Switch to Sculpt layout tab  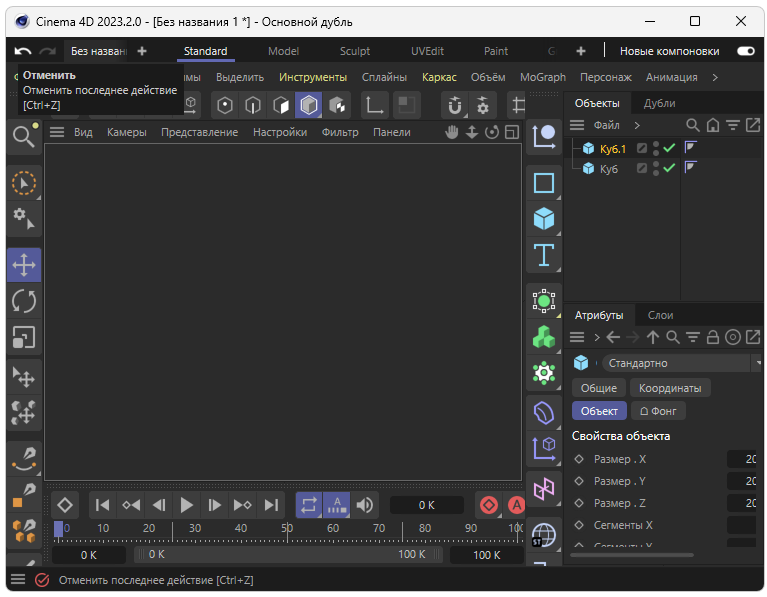click(355, 51)
